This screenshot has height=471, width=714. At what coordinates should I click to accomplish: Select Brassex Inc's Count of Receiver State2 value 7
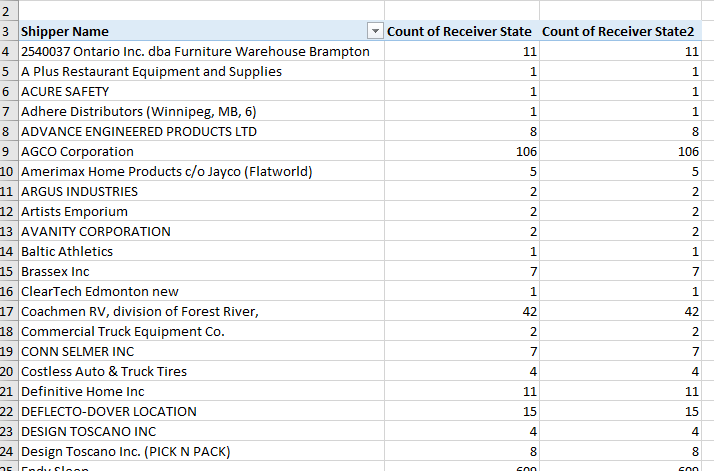[x=620, y=272]
